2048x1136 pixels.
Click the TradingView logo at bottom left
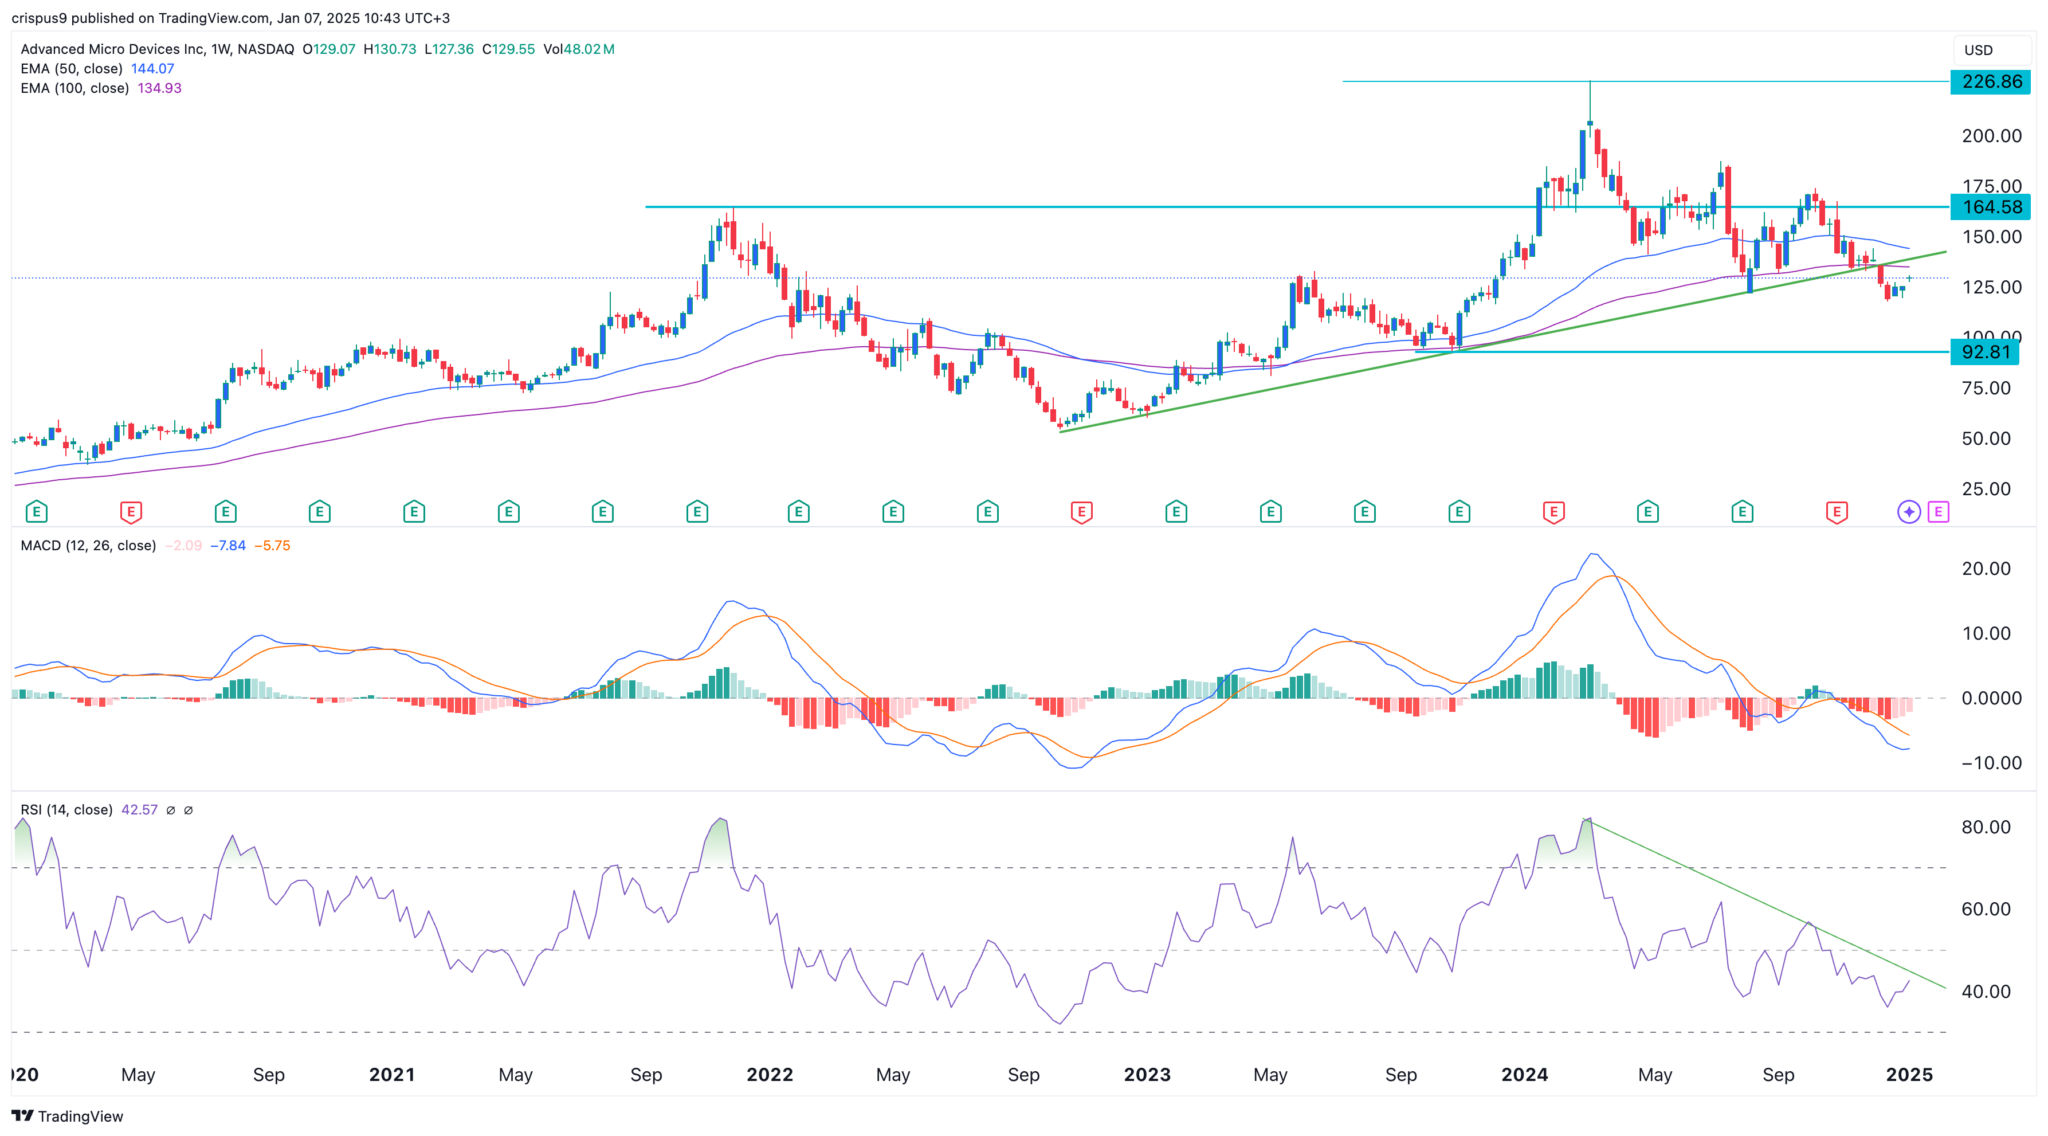(67, 1116)
